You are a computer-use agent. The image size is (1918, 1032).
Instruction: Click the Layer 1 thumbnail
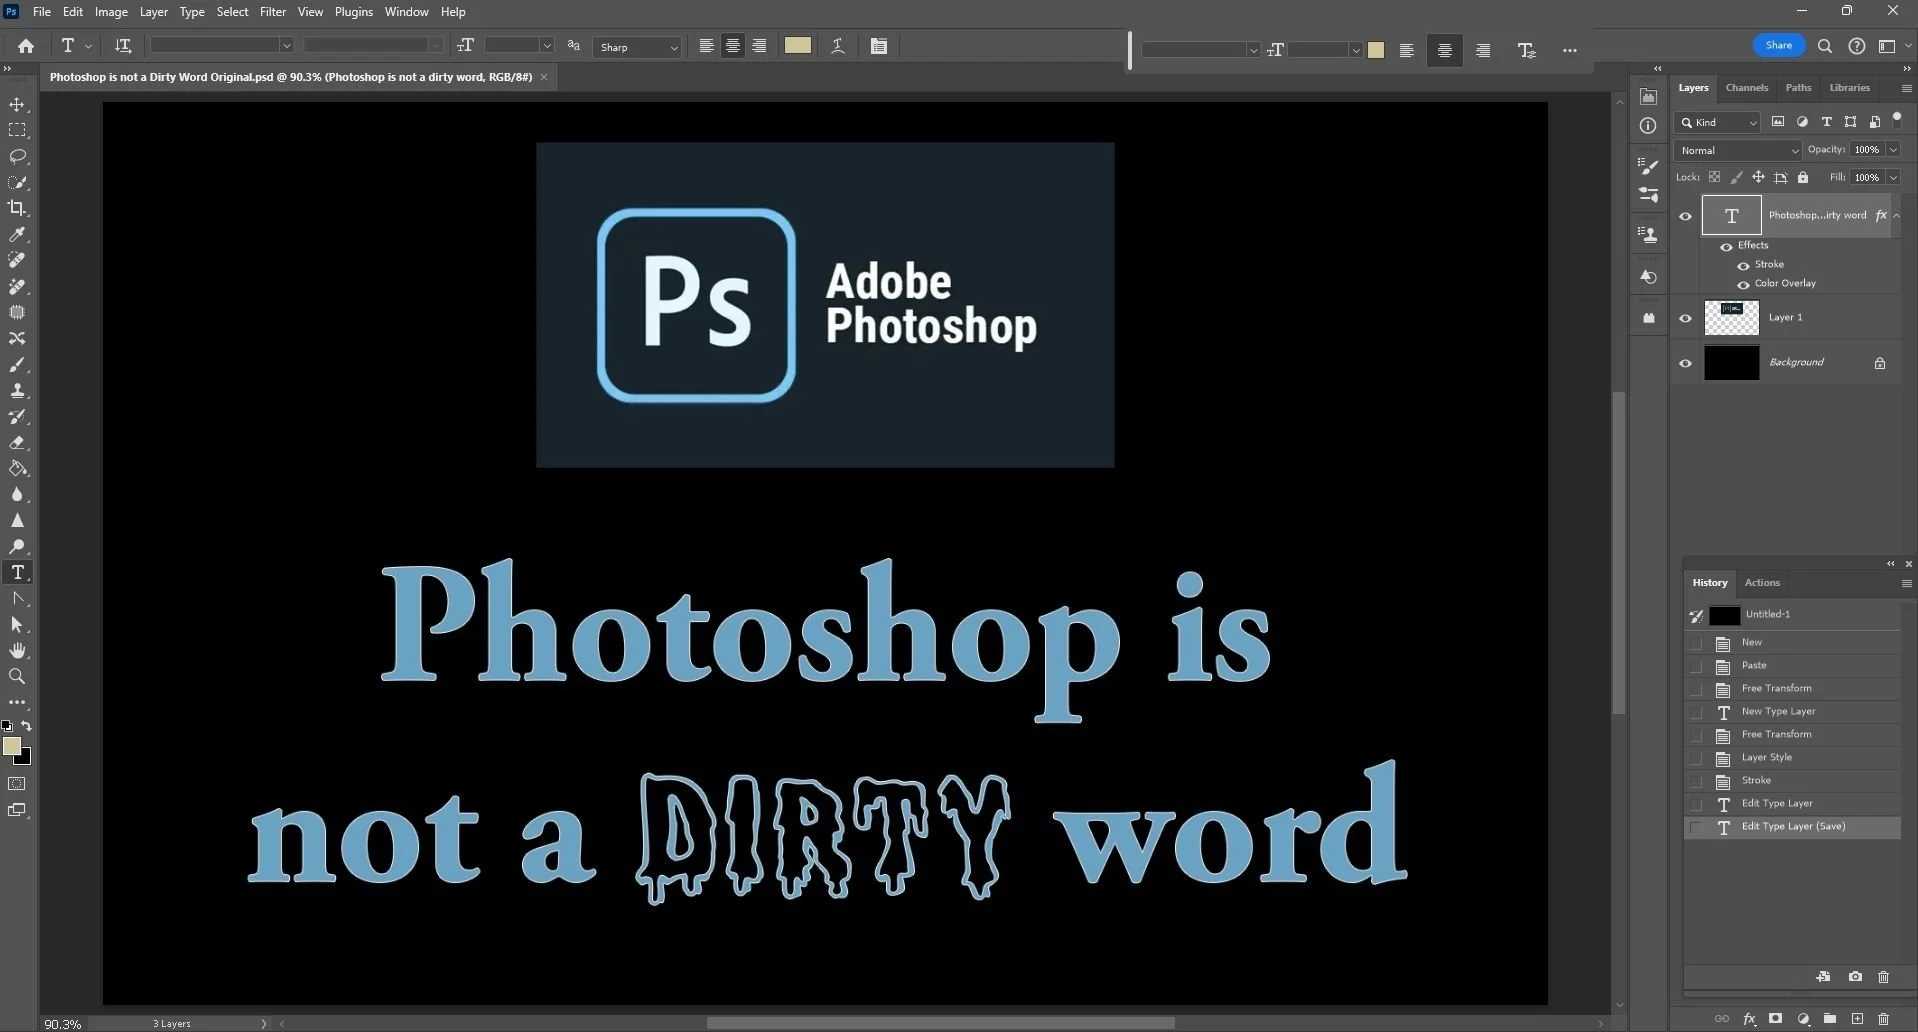click(1731, 318)
